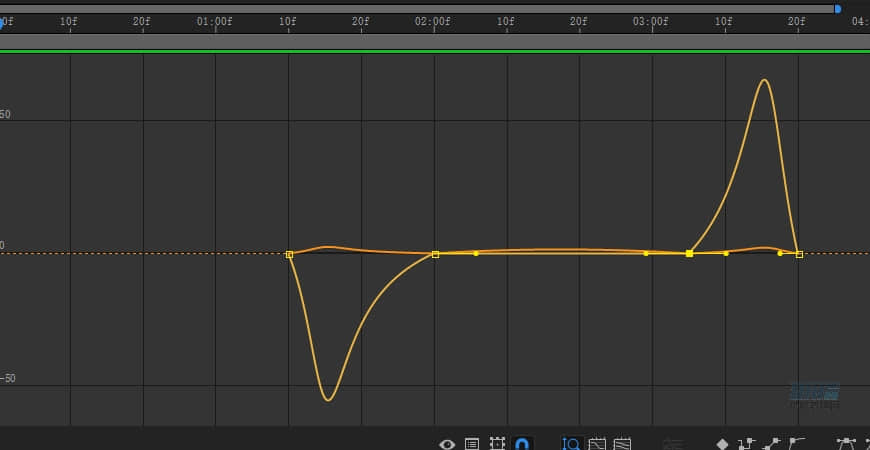The image size is (870, 450).
Task: Click the 01:00f mark on time ruler
Action: pyautogui.click(x=216, y=21)
